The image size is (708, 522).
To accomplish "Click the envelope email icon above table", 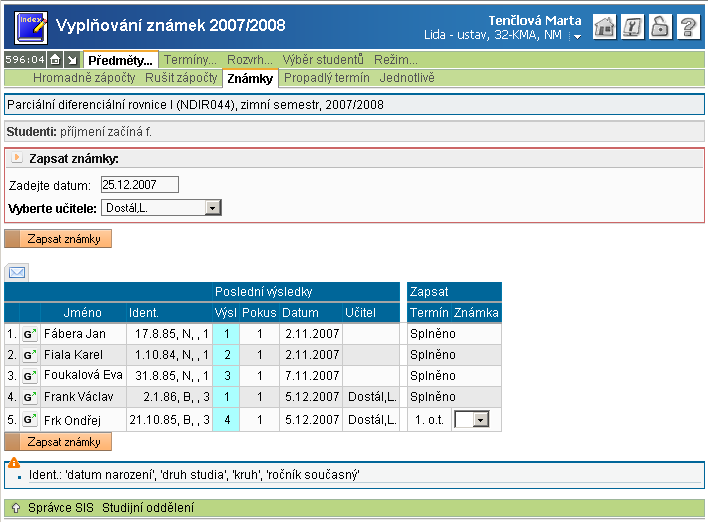I will tap(17, 272).
